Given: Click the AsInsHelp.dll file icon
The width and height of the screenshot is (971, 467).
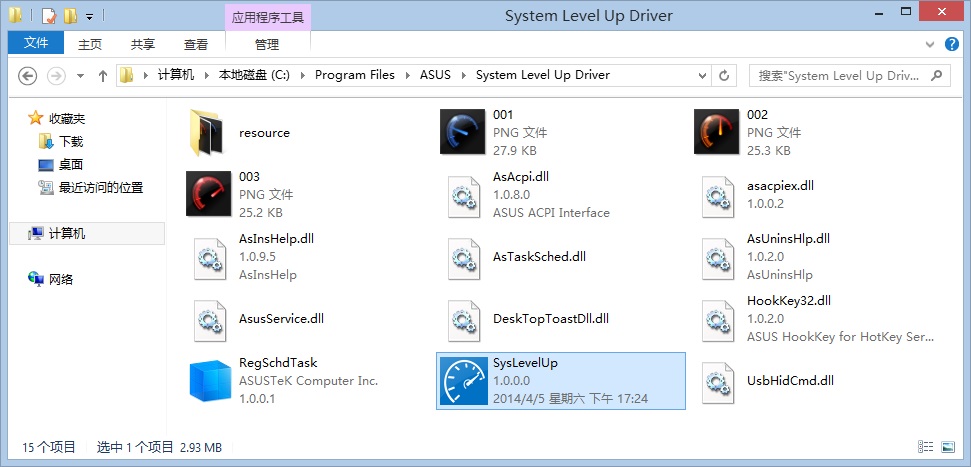Looking at the screenshot, I should point(210,259).
